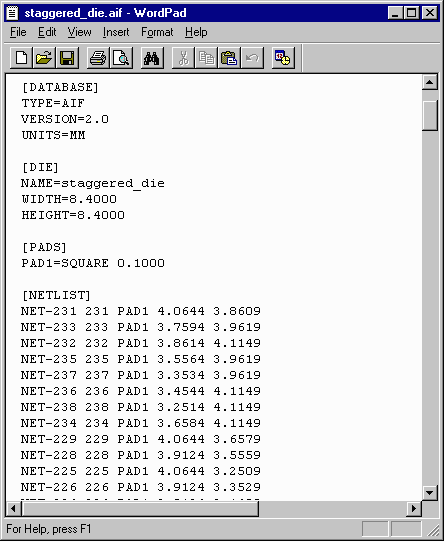
Task: Click the NET-233 row in netlist
Action: click(x=141, y=327)
